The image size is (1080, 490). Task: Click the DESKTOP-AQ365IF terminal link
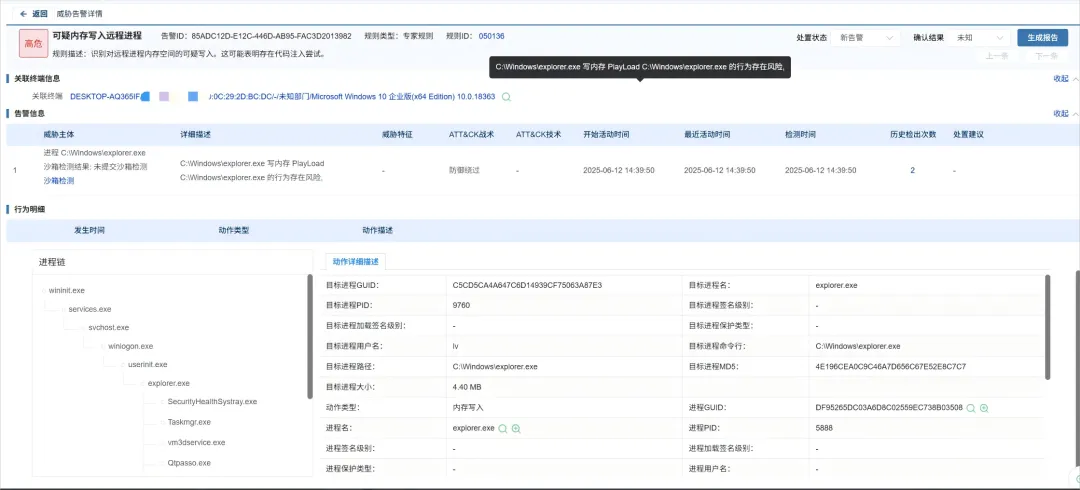coord(106,97)
